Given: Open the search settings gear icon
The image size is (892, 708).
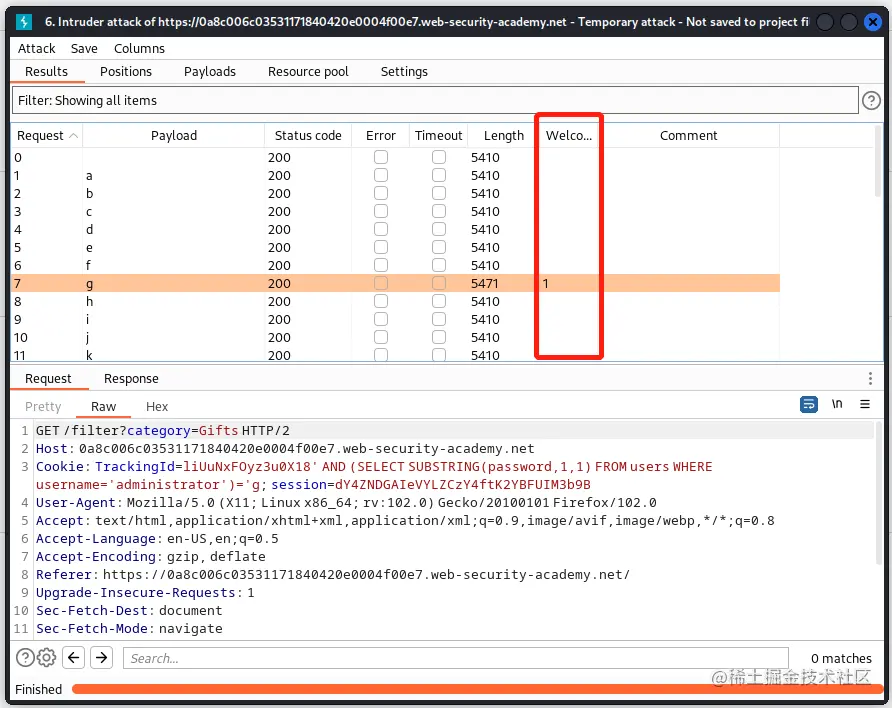Looking at the screenshot, I should 47,658.
